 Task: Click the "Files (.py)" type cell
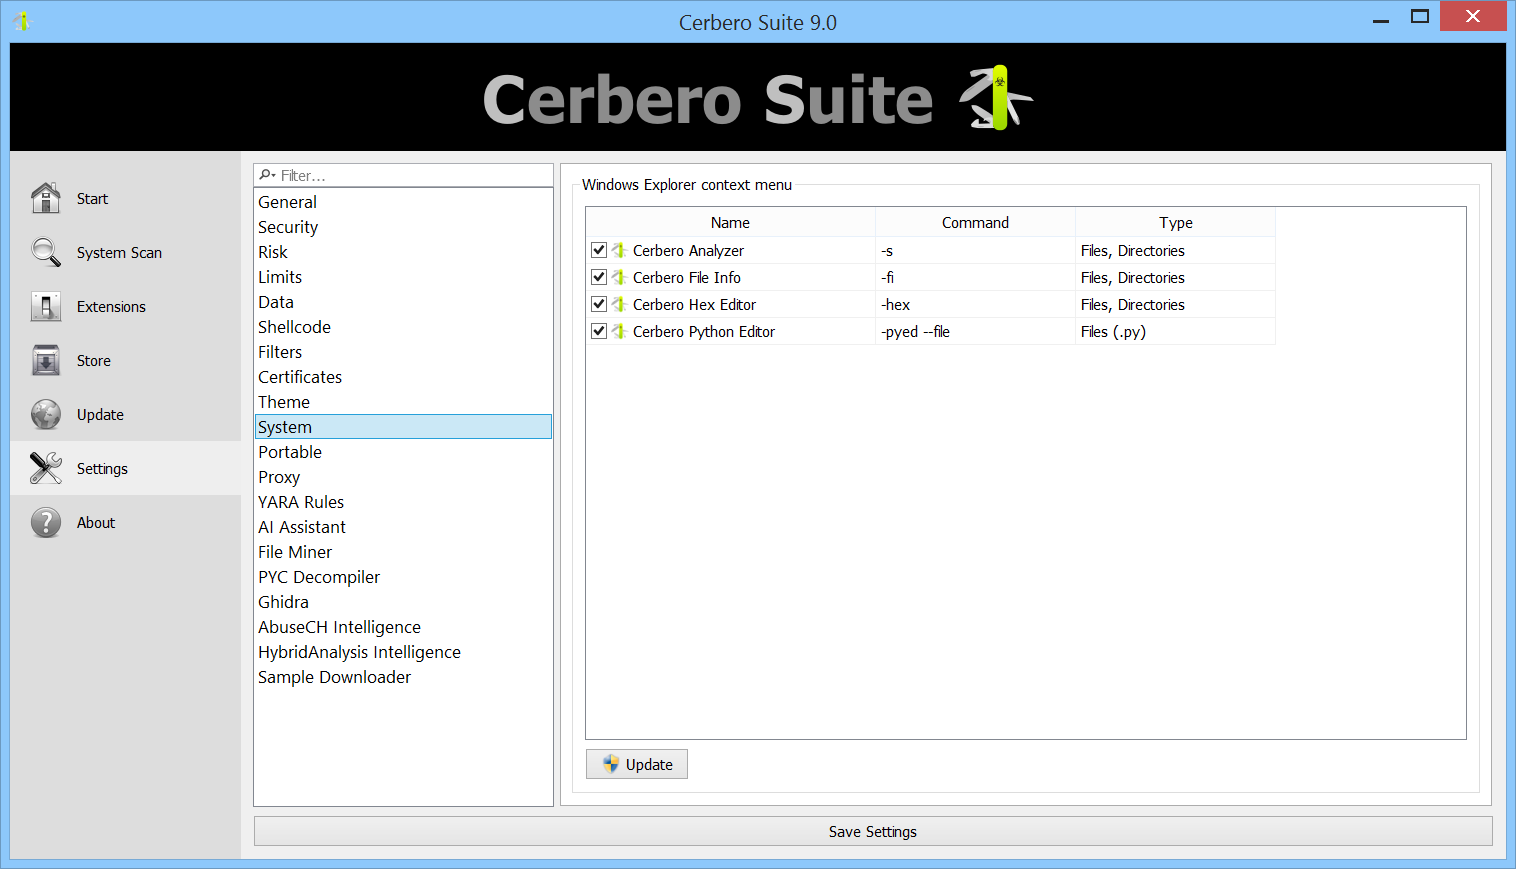coord(1175,331)
